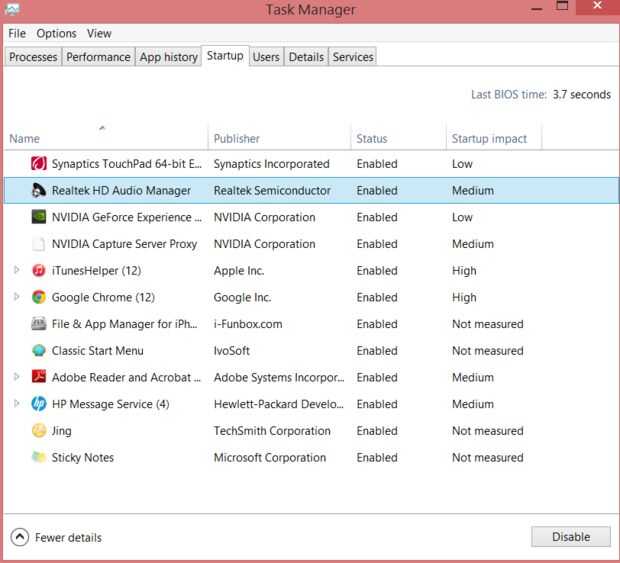
Task: Click the File & App Manager icon
Action: click(39, 324)
